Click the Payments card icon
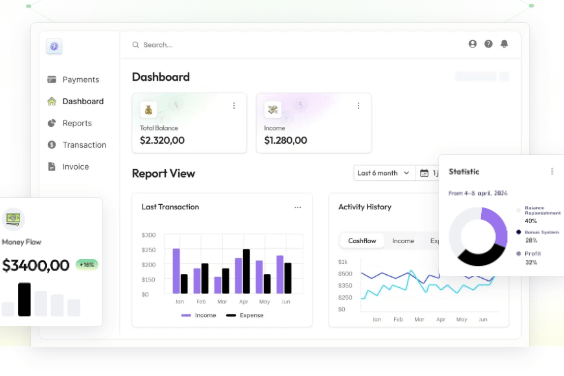 pos(52,80)
